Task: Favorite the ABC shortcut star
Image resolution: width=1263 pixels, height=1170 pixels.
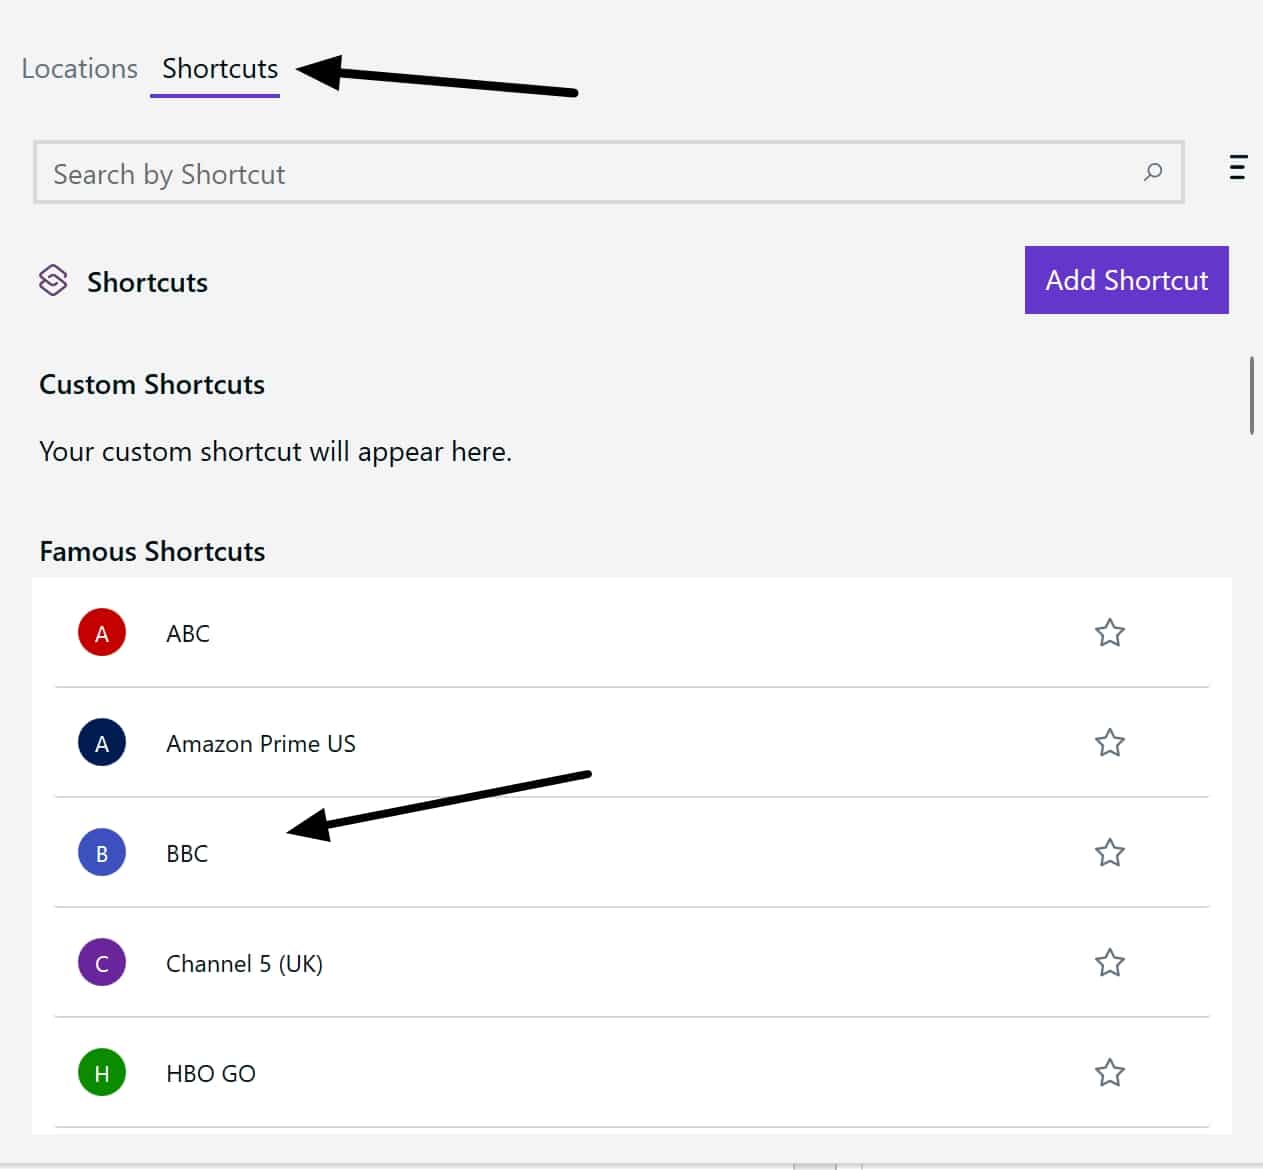Action: click(1109, 633)
